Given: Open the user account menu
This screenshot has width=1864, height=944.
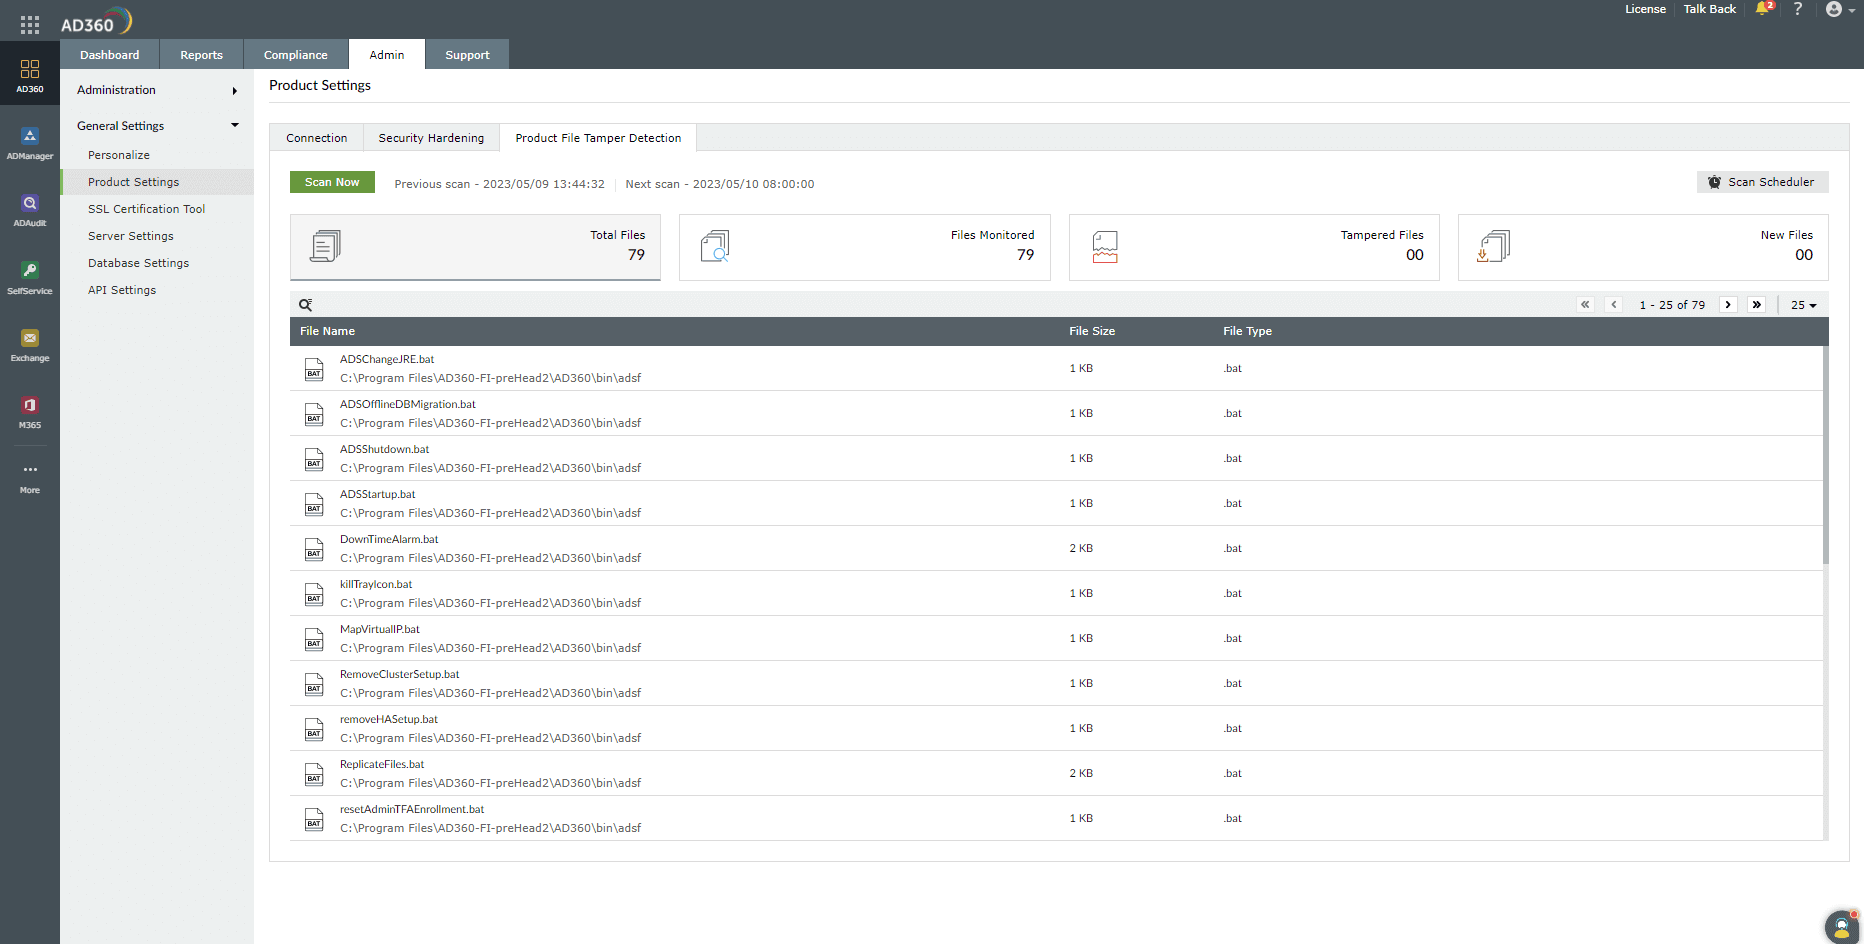Looking at the screenshot, I should click(1840, 9).
